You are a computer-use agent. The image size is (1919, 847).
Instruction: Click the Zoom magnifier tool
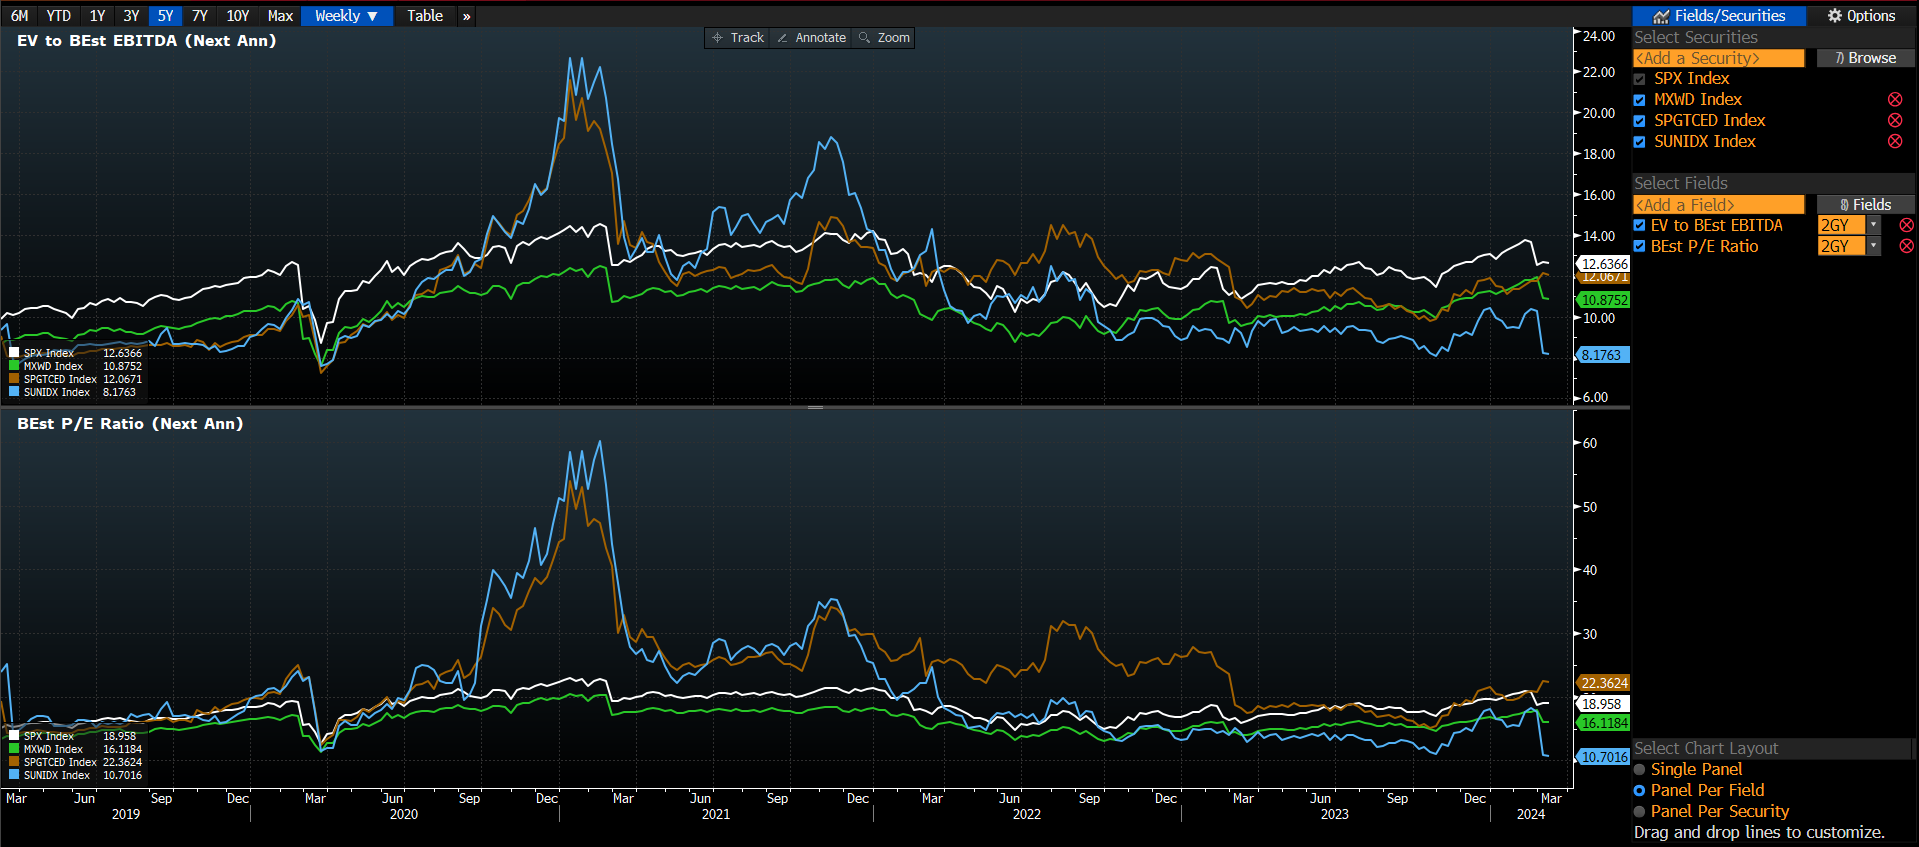pyautogui.click(x=884, y=38)
